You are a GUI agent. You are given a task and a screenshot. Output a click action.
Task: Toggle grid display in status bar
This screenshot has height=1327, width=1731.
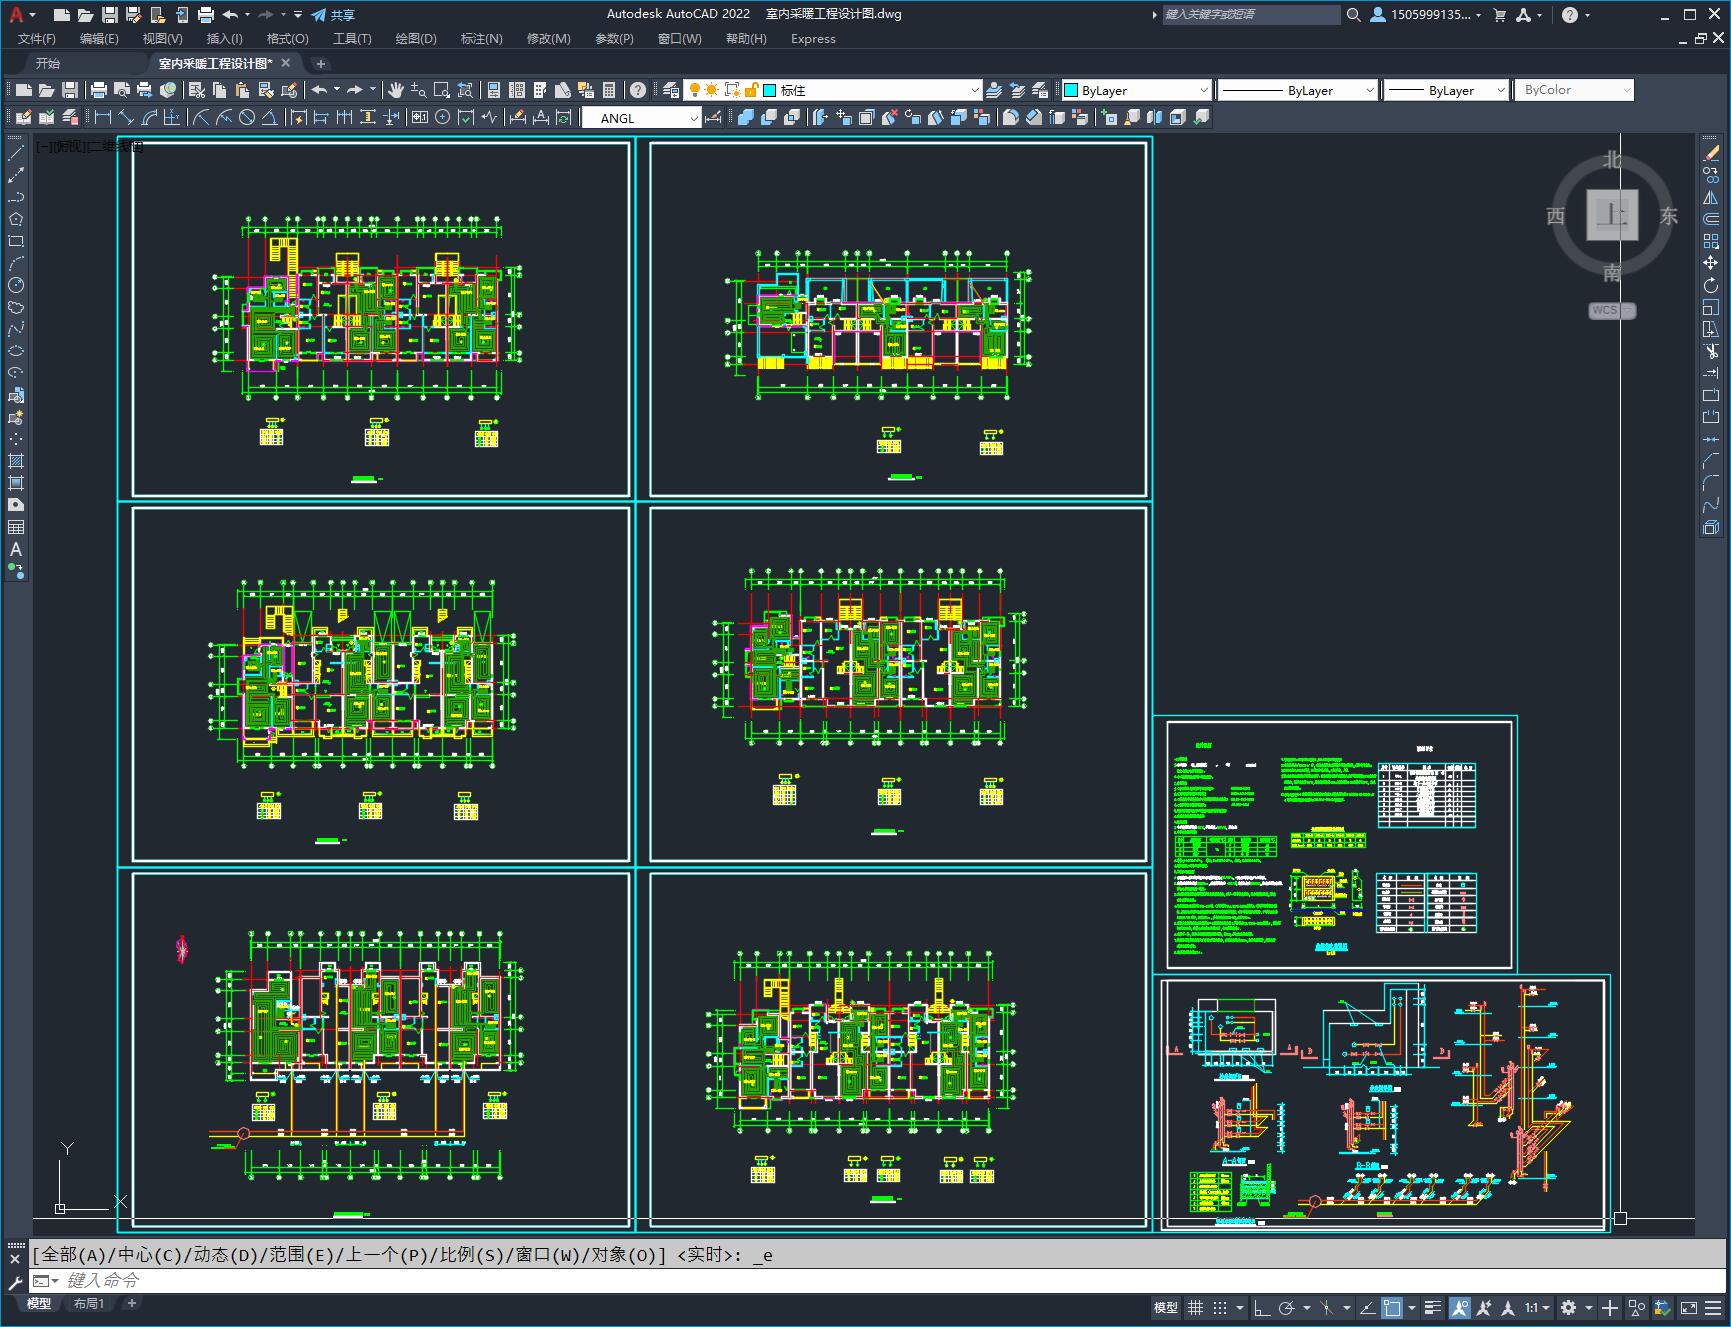coord(1195,1307)
